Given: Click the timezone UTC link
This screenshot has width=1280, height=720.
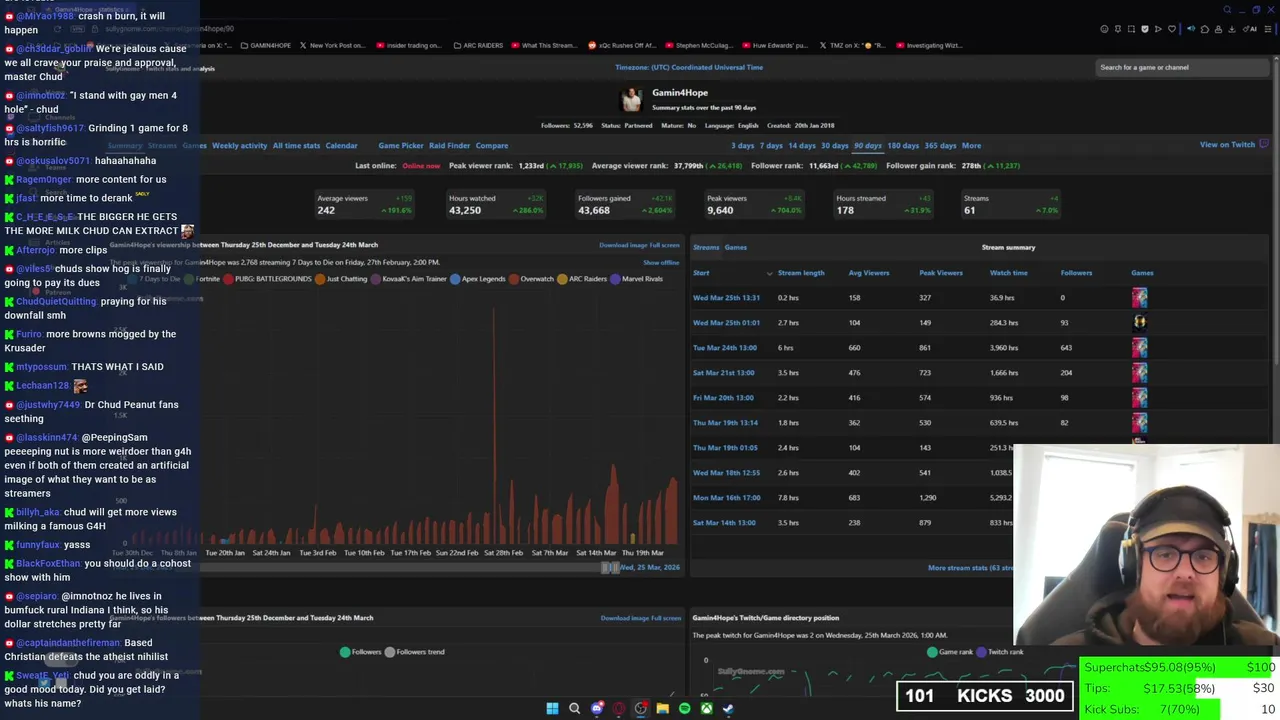Looking at the screenshot, I should pos(689,67).
